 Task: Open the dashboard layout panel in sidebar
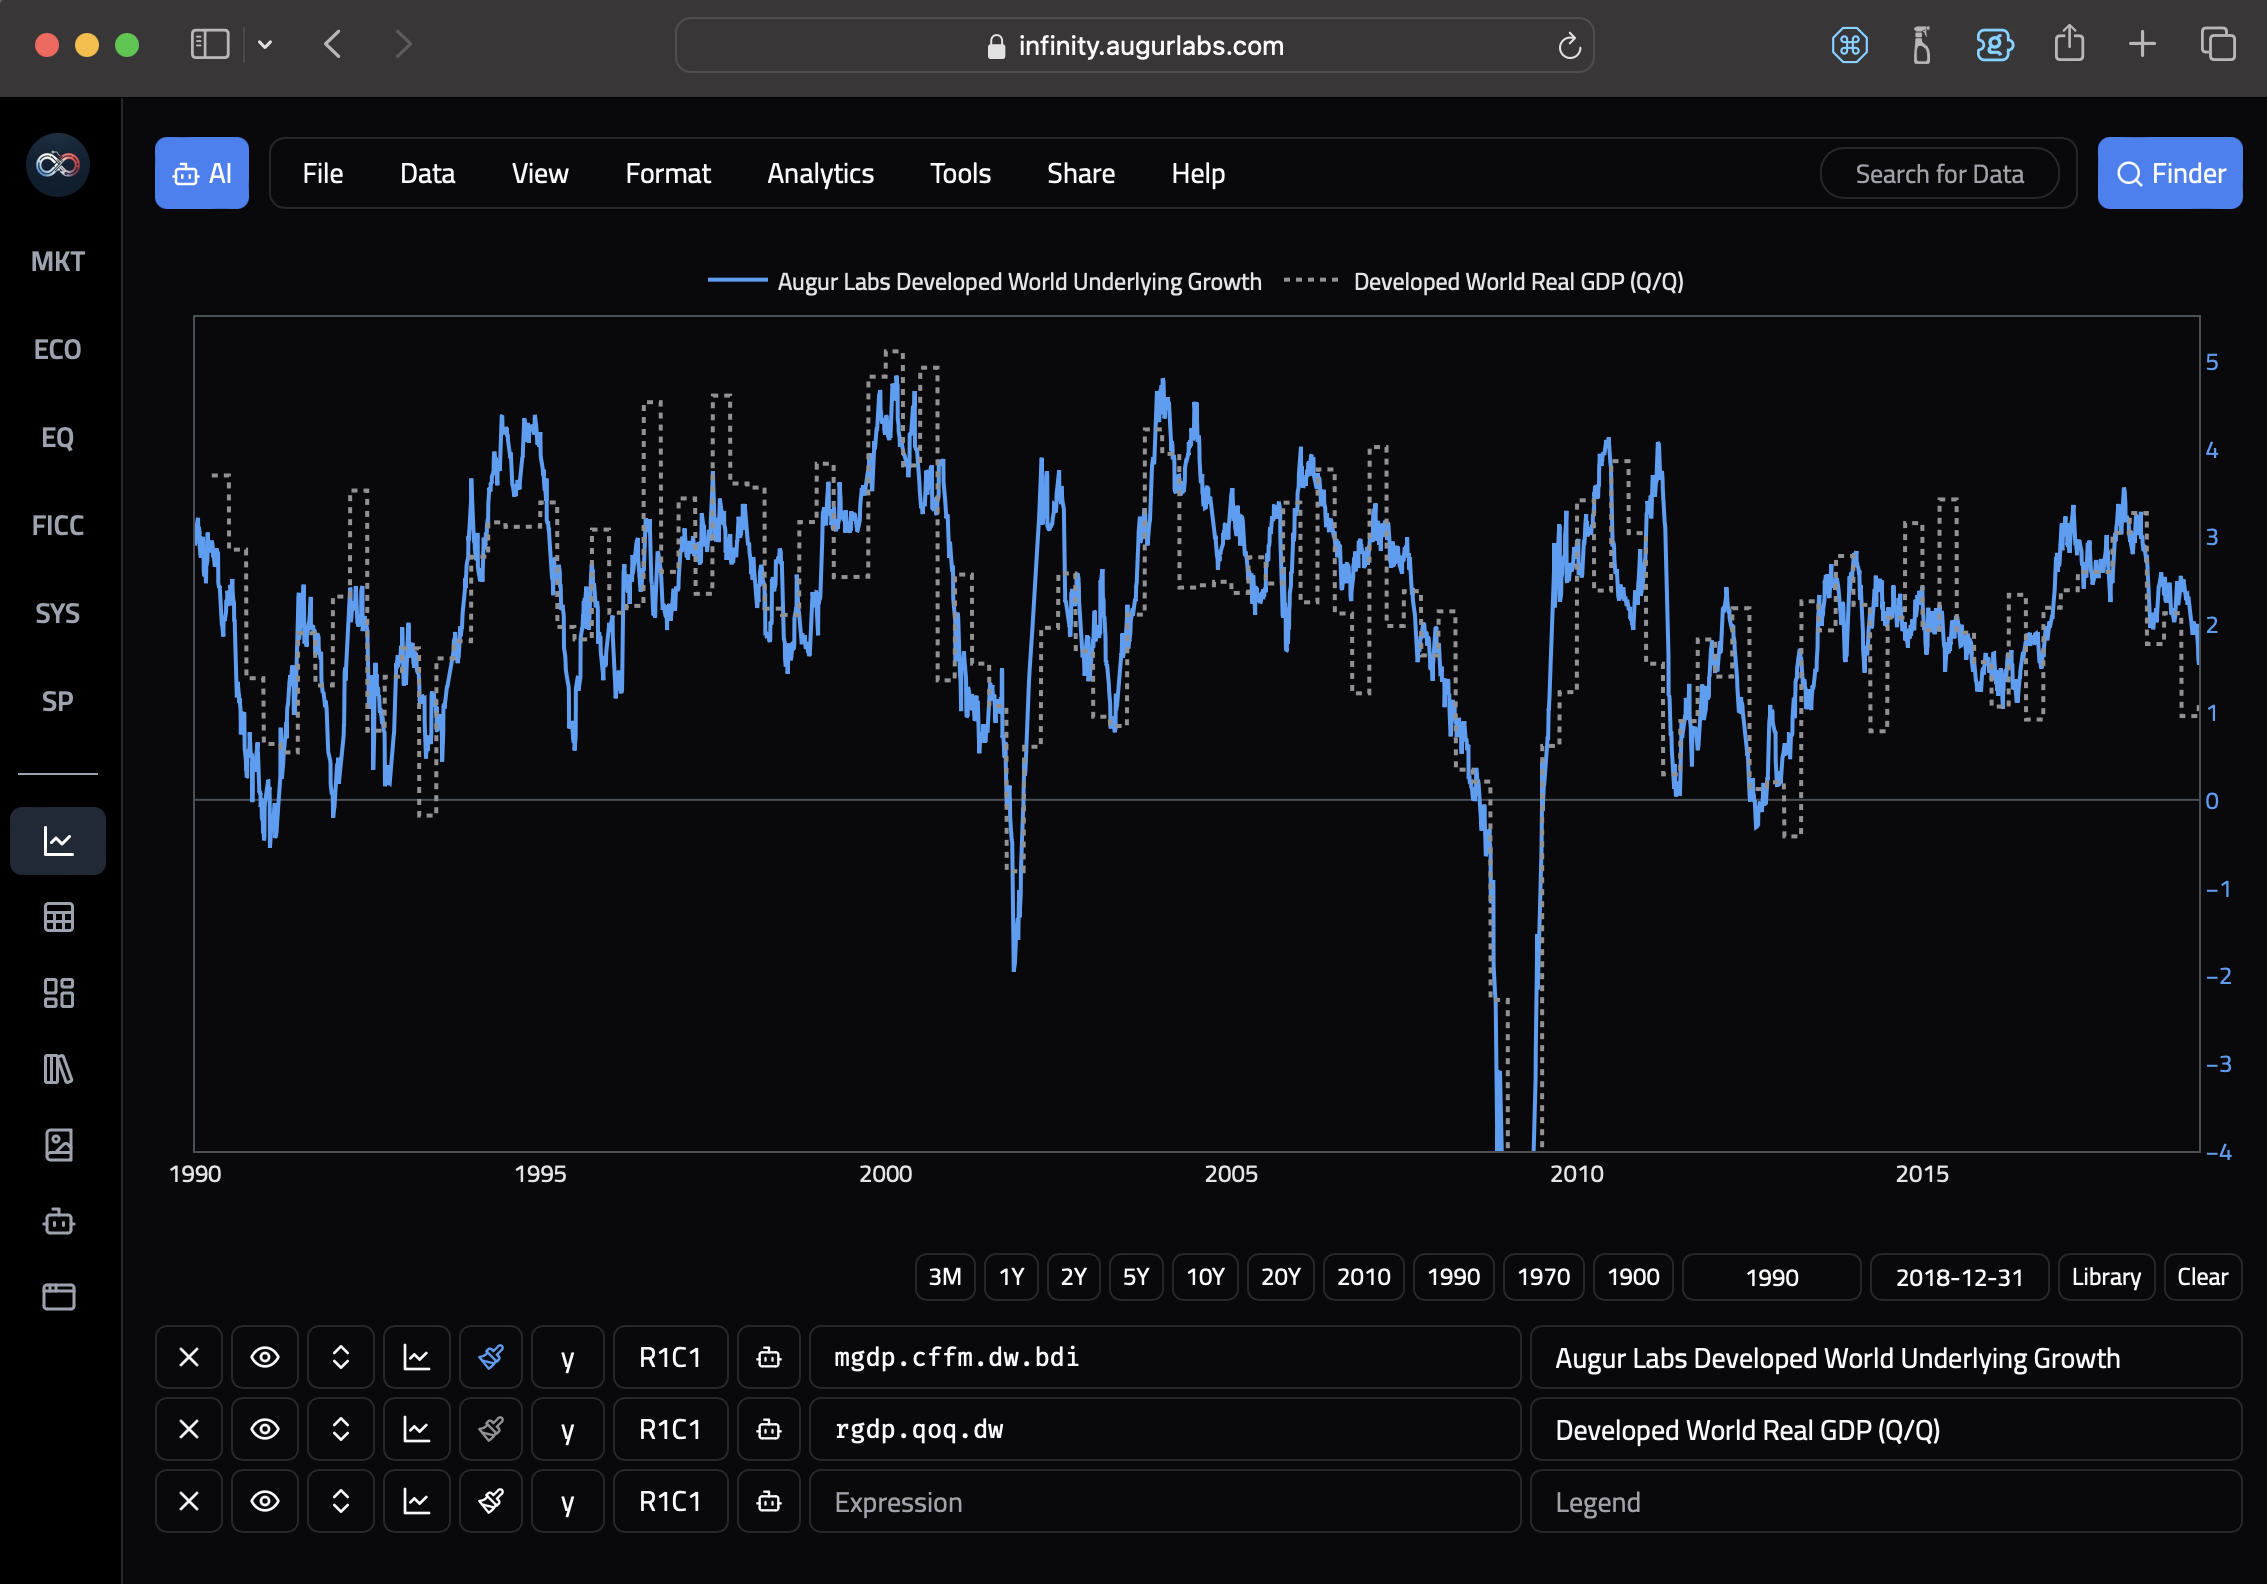tap(57, 993)
